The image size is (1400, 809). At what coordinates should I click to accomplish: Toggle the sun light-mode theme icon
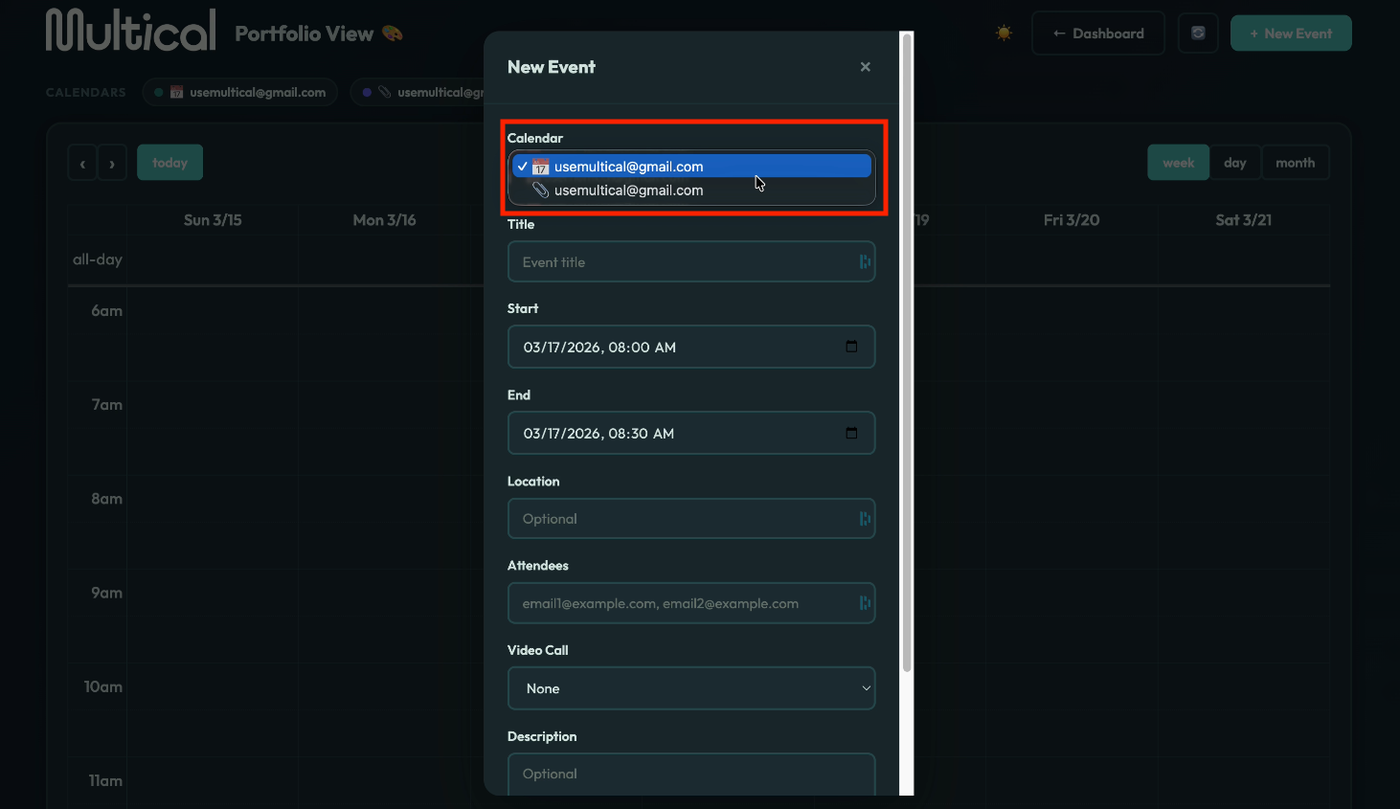tap(1004, 33)
